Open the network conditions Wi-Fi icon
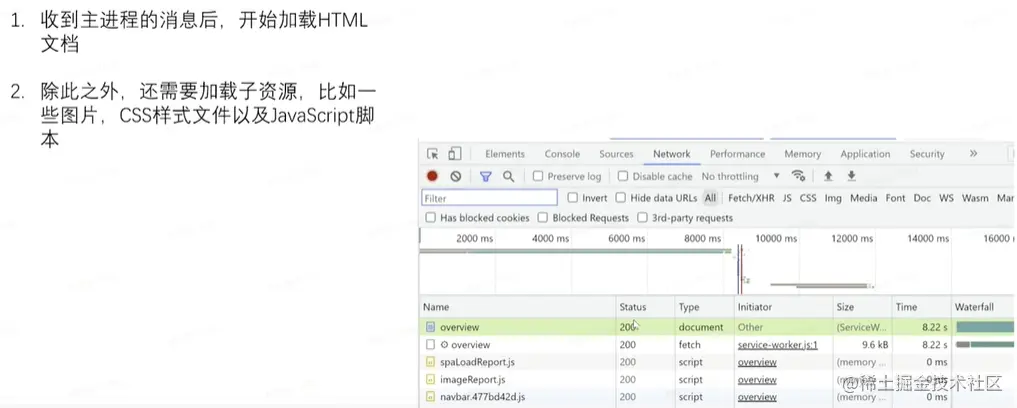1017x408 pixels. tap(798, 176)
